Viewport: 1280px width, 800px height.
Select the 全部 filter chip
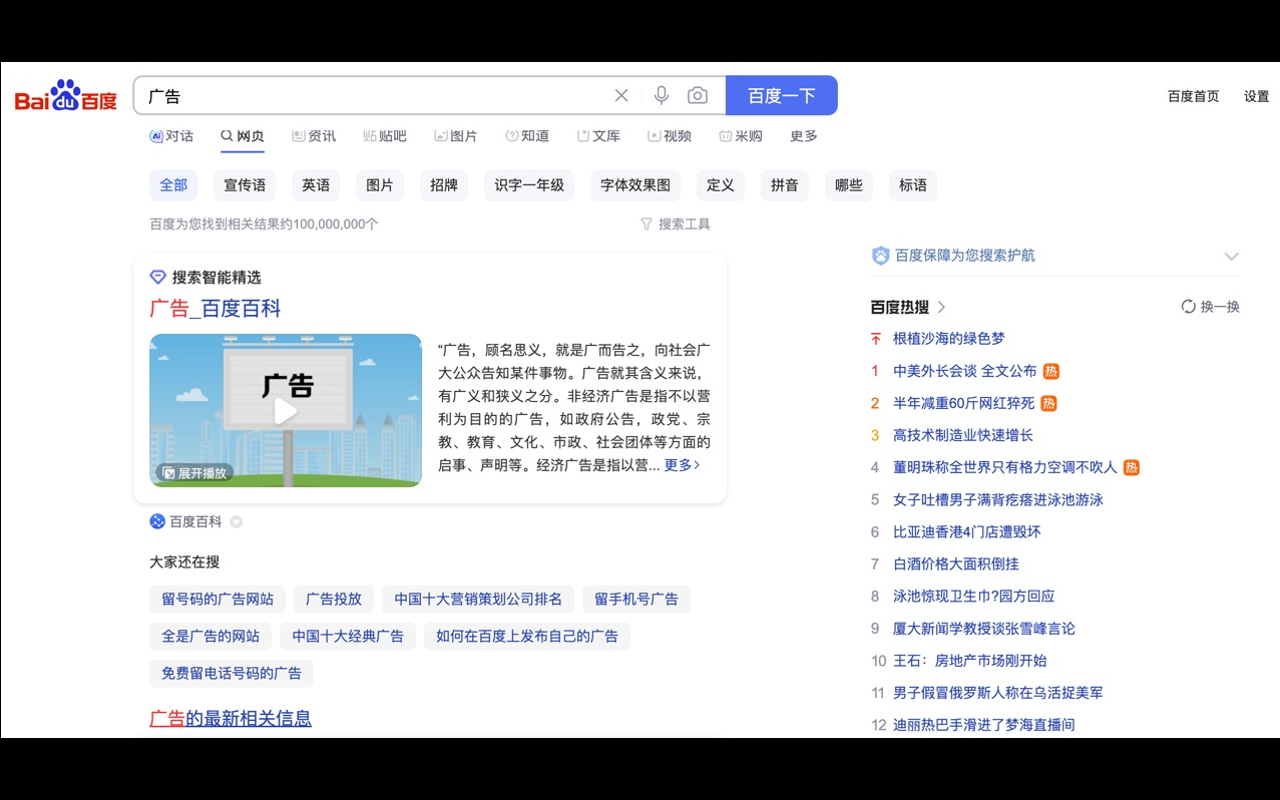173,185
